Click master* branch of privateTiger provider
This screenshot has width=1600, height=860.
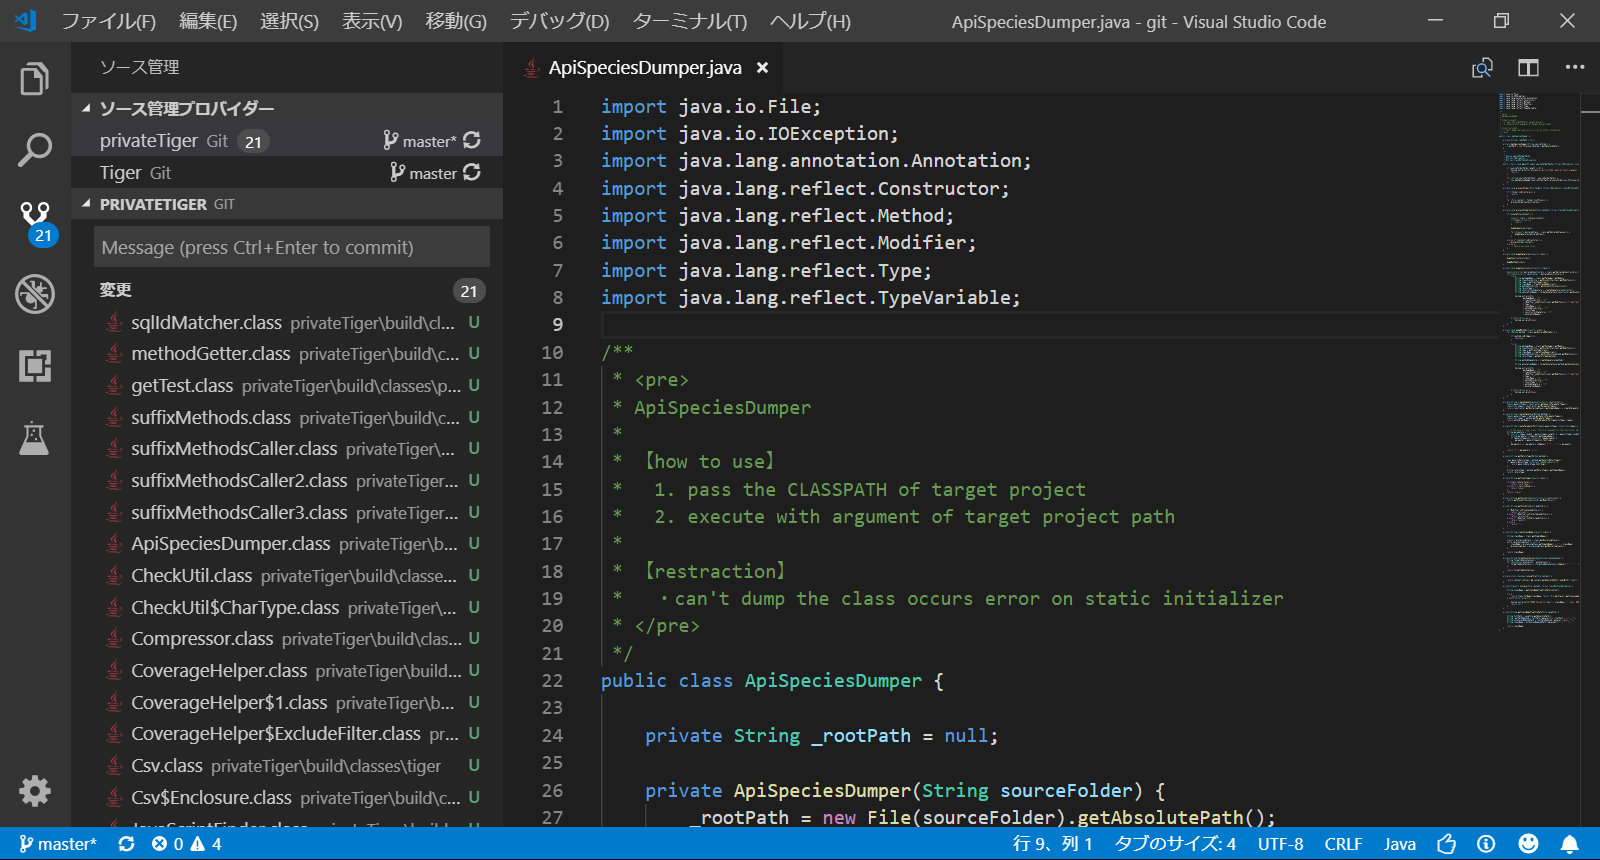419,141
